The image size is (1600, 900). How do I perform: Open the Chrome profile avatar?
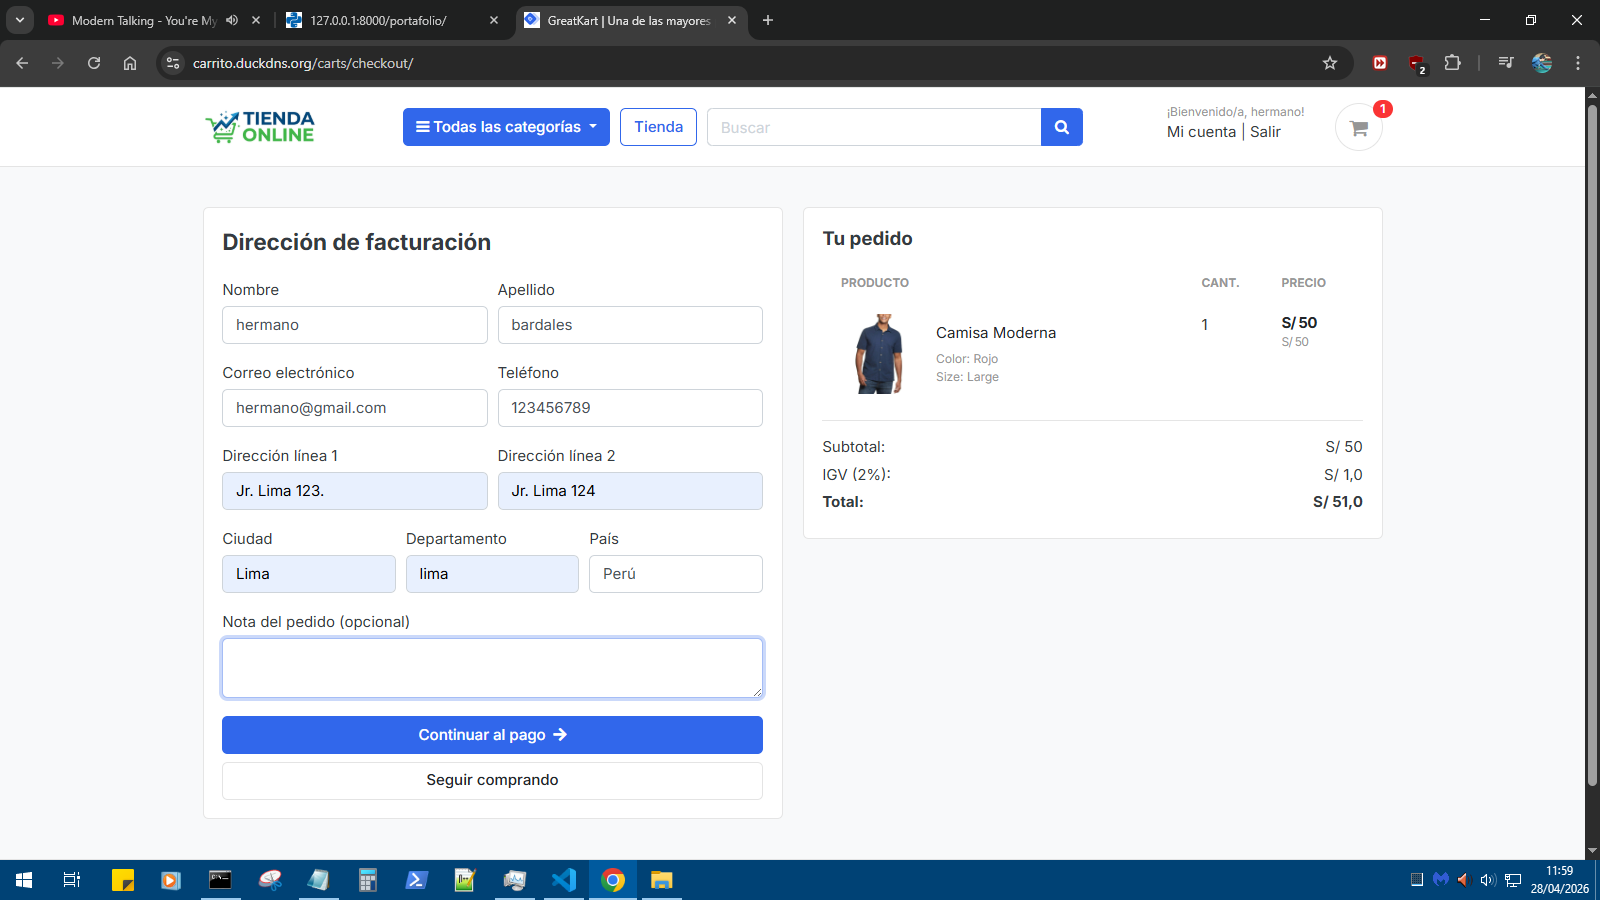(1541, 63)
